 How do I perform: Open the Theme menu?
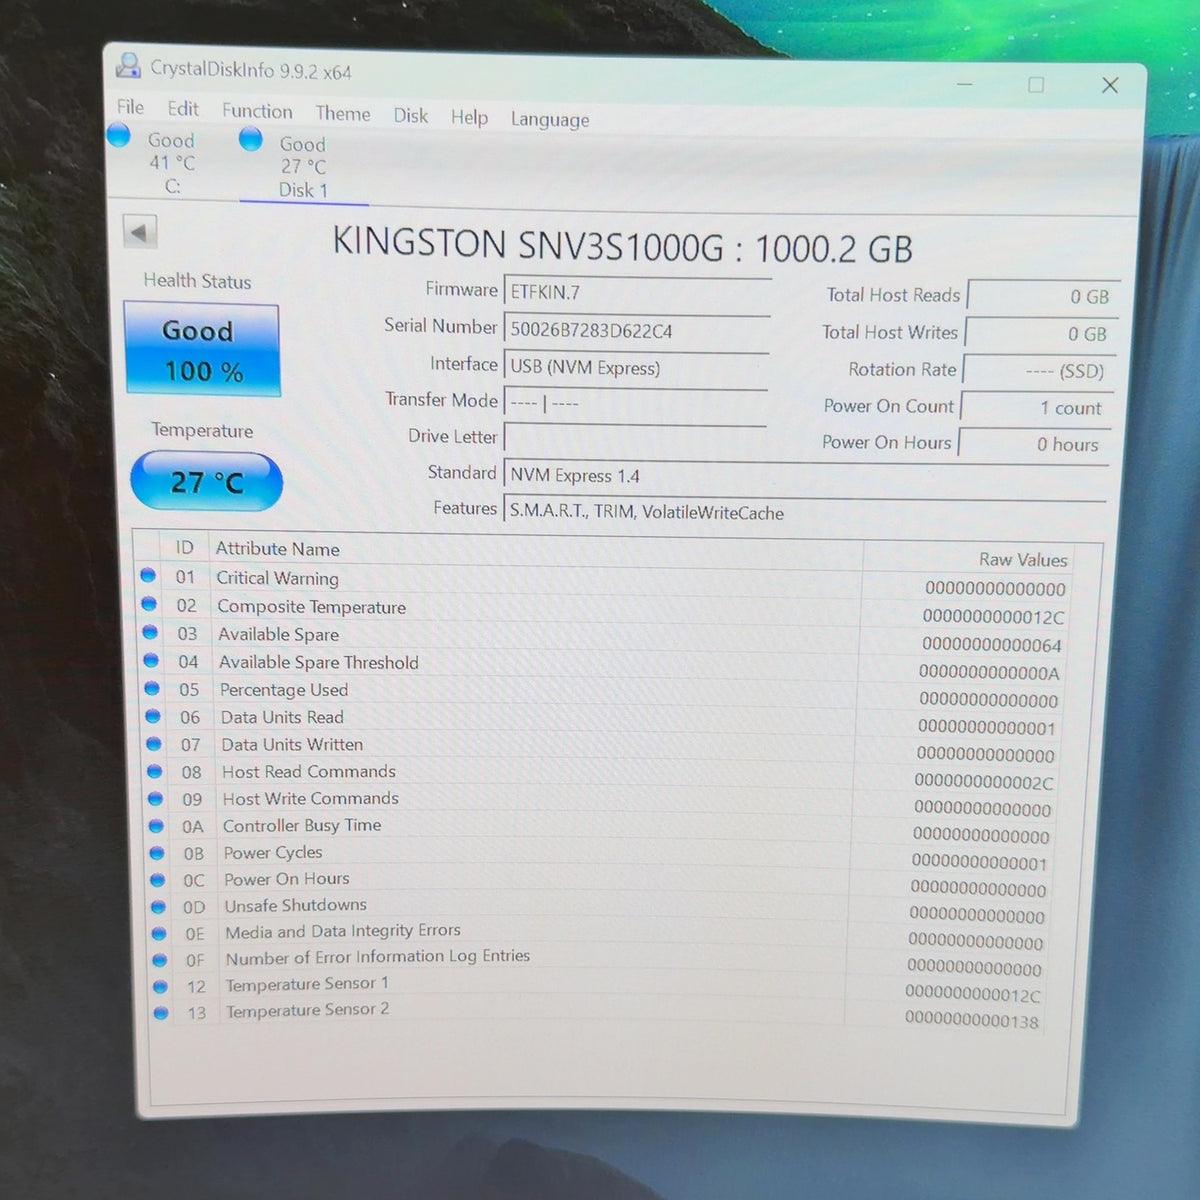[x=343, y=113]
